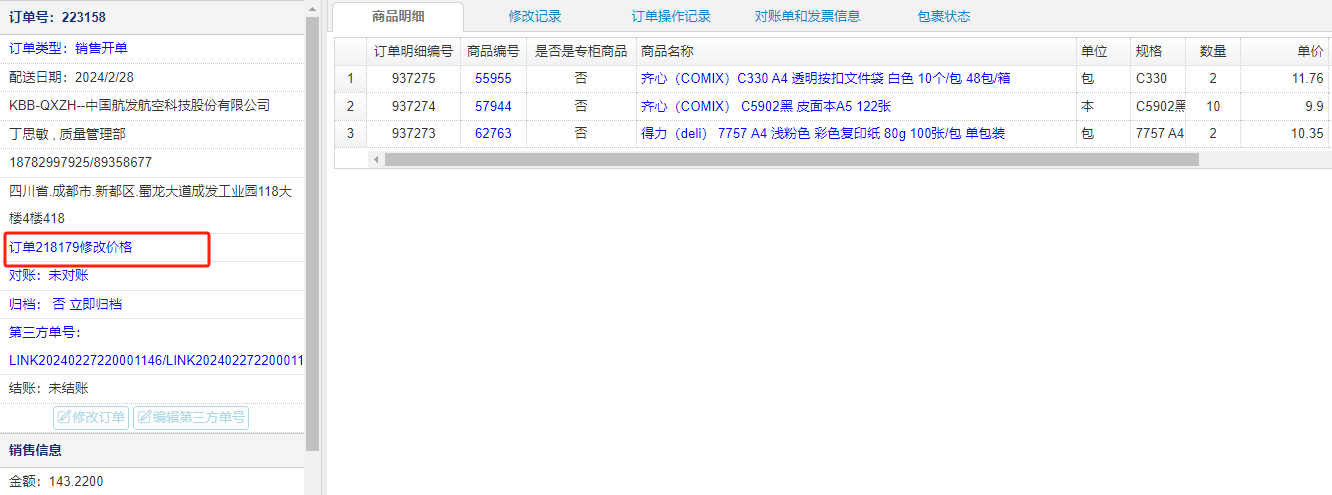
Task: Click the 是否是专柜商品 column header
Action: point(581,51)
